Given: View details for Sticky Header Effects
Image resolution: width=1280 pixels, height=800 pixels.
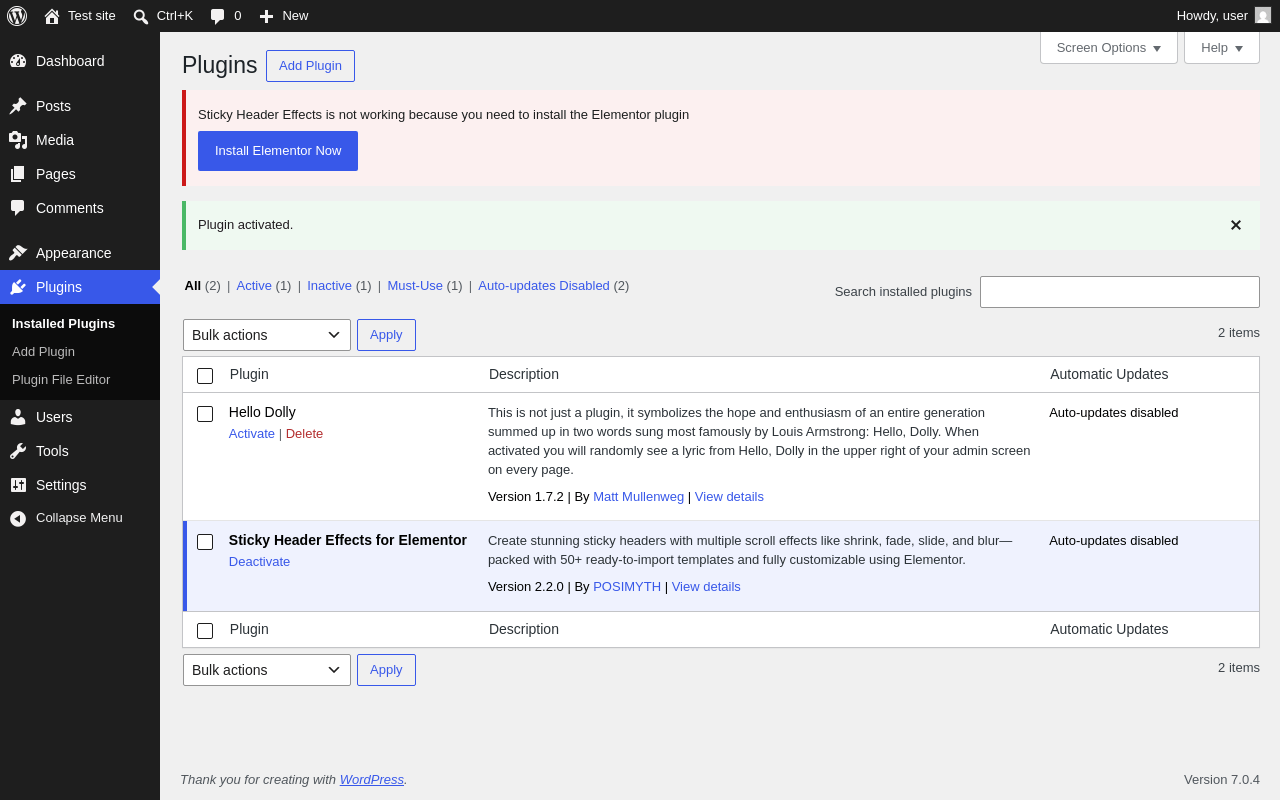Looking at the screenshot, I should (x=706, y=587).
